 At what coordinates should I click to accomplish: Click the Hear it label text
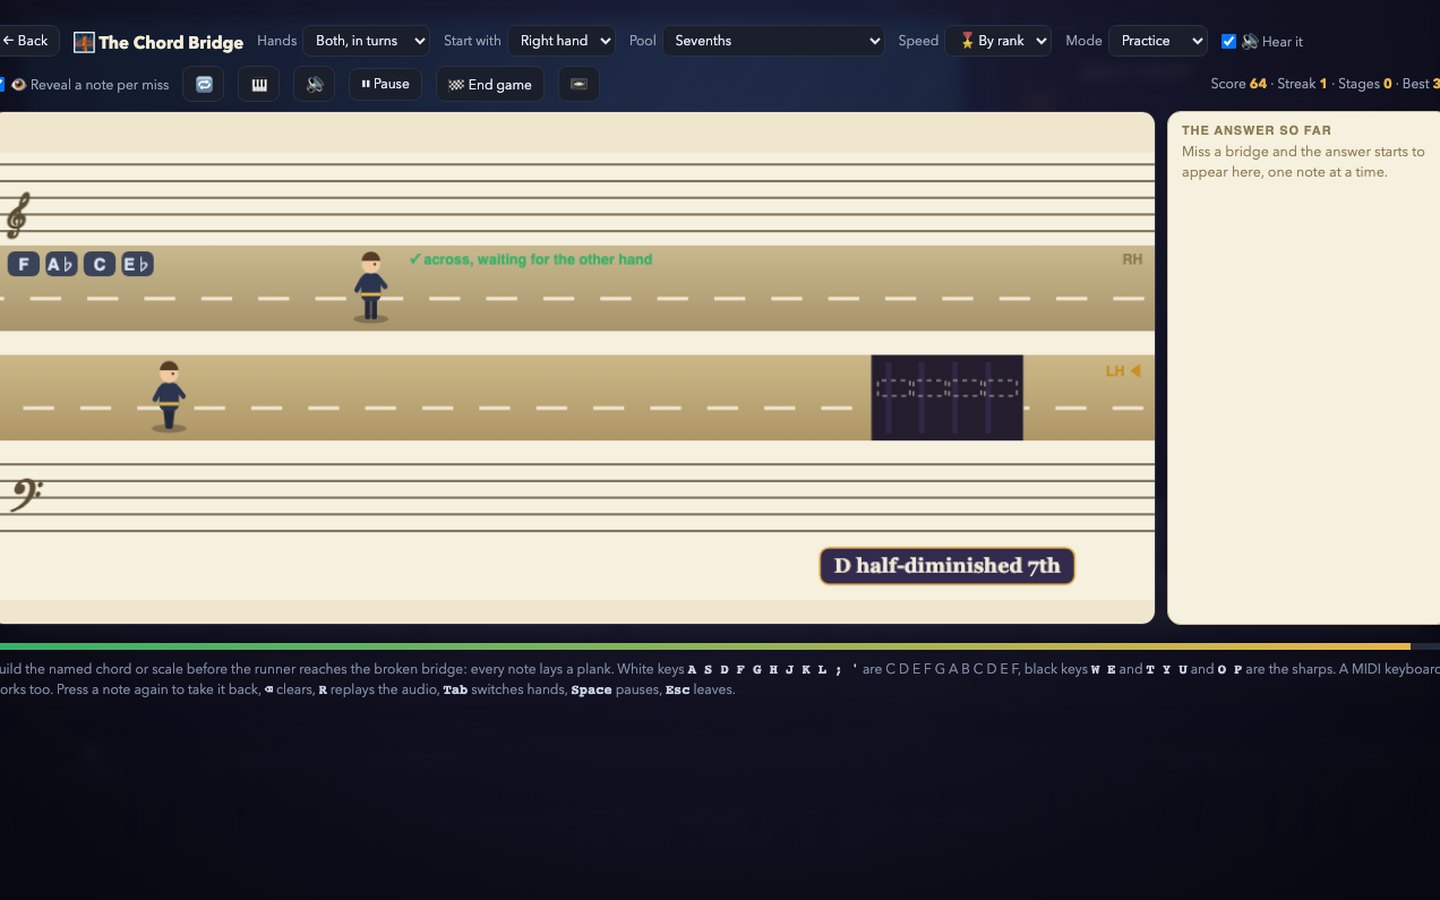1282,42
